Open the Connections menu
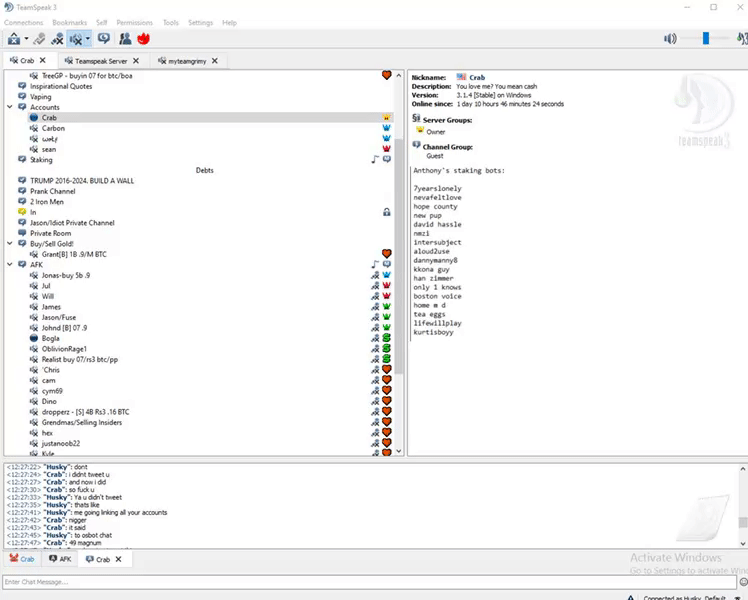Viewport: 748px width, 600px height. 23,22
